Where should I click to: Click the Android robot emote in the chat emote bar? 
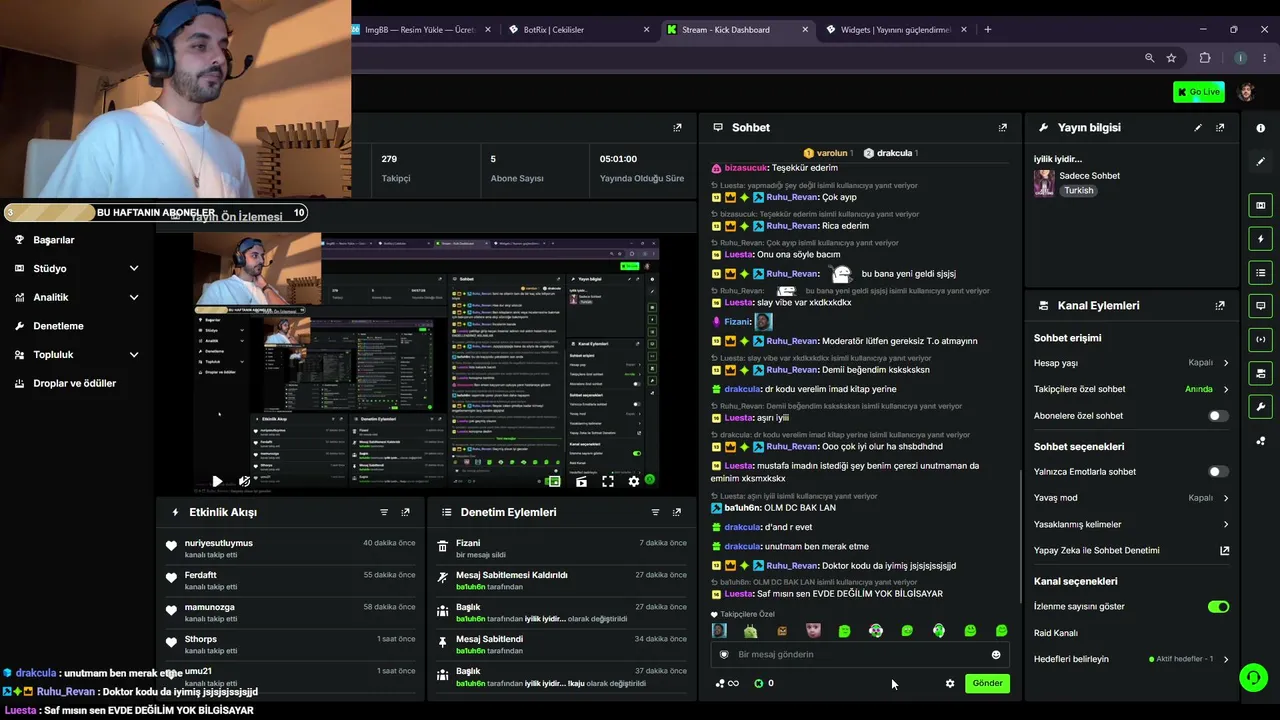click(x=750, y=631)
